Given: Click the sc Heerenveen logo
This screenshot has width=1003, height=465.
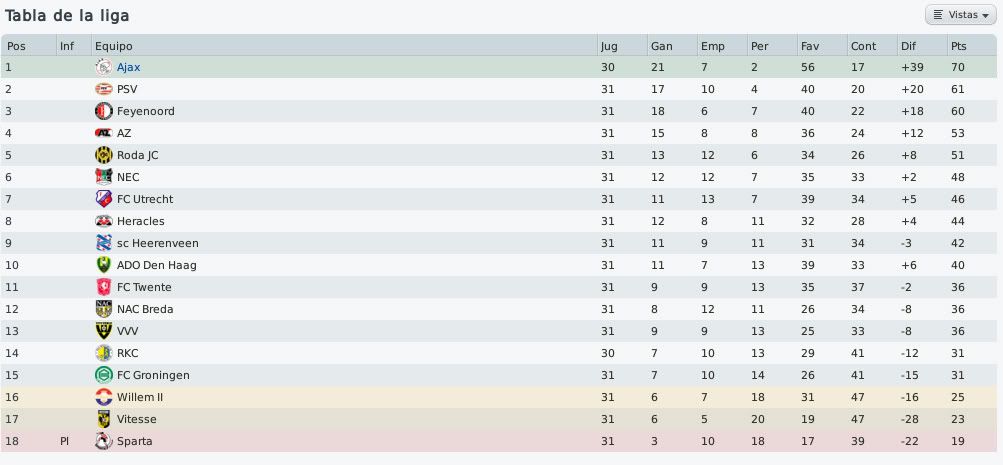Looking at the screenshot, I should pos(104,243).
